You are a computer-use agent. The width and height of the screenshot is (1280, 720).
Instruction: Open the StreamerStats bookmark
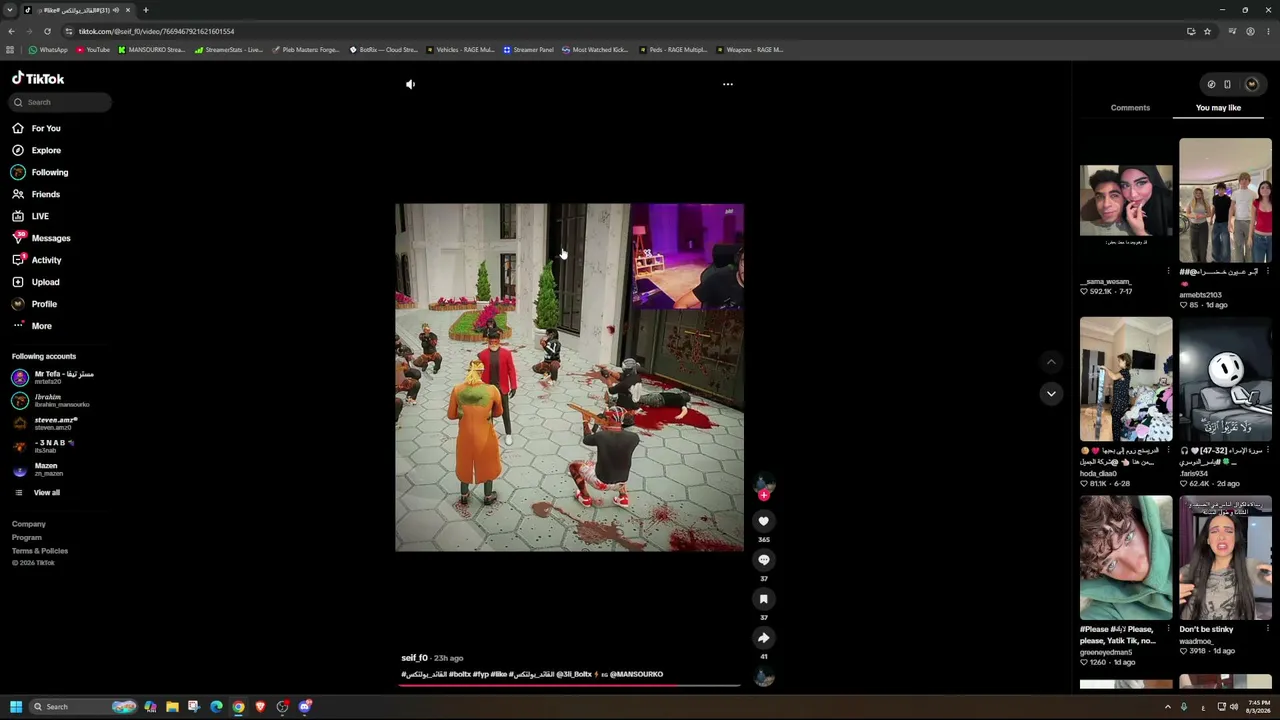229,49
